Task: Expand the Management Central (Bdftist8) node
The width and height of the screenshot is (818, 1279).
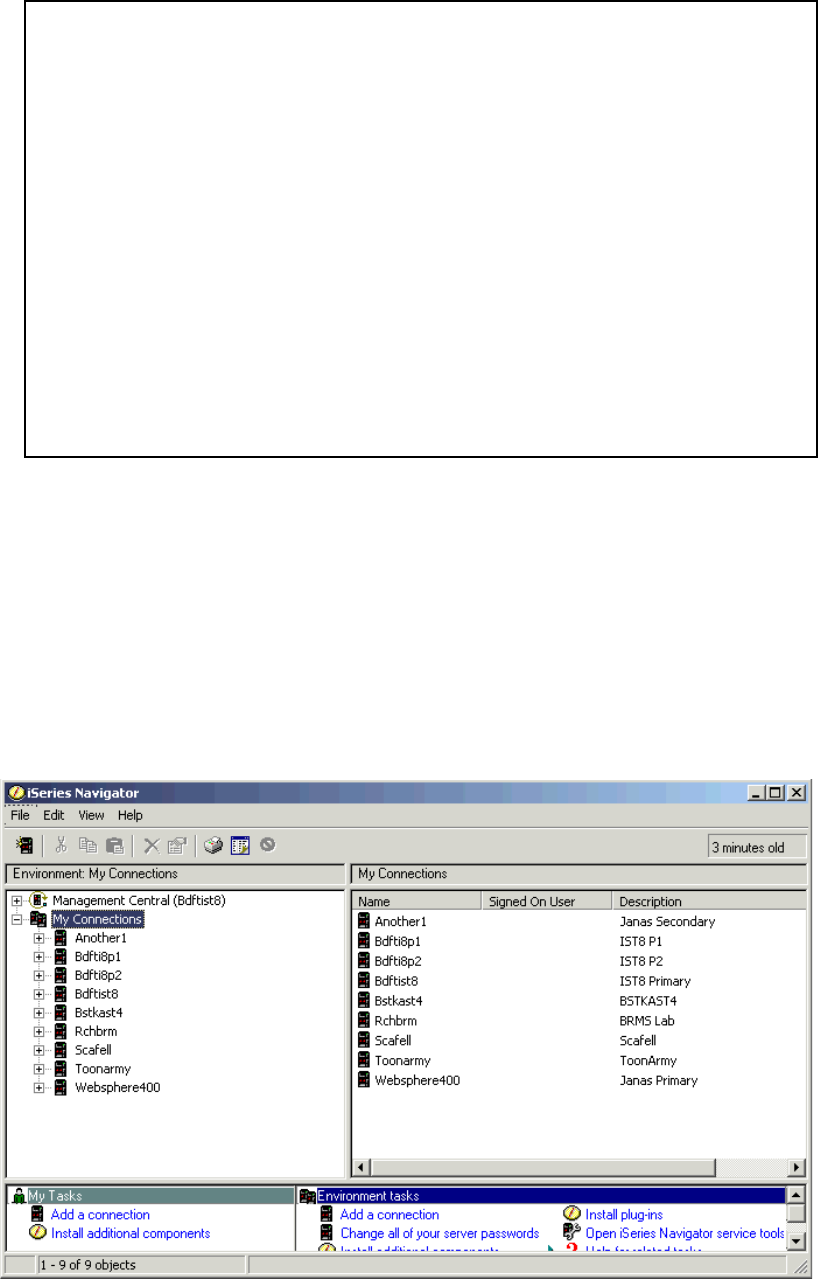Action: 17,901
